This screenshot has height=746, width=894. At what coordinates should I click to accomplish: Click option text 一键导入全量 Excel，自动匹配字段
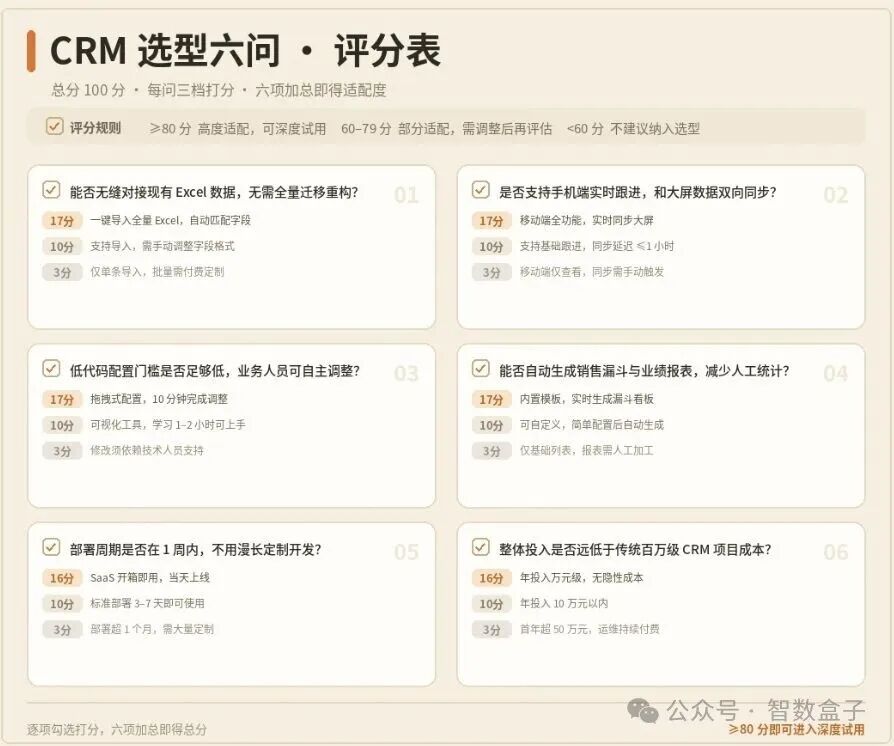click(170, 220)
